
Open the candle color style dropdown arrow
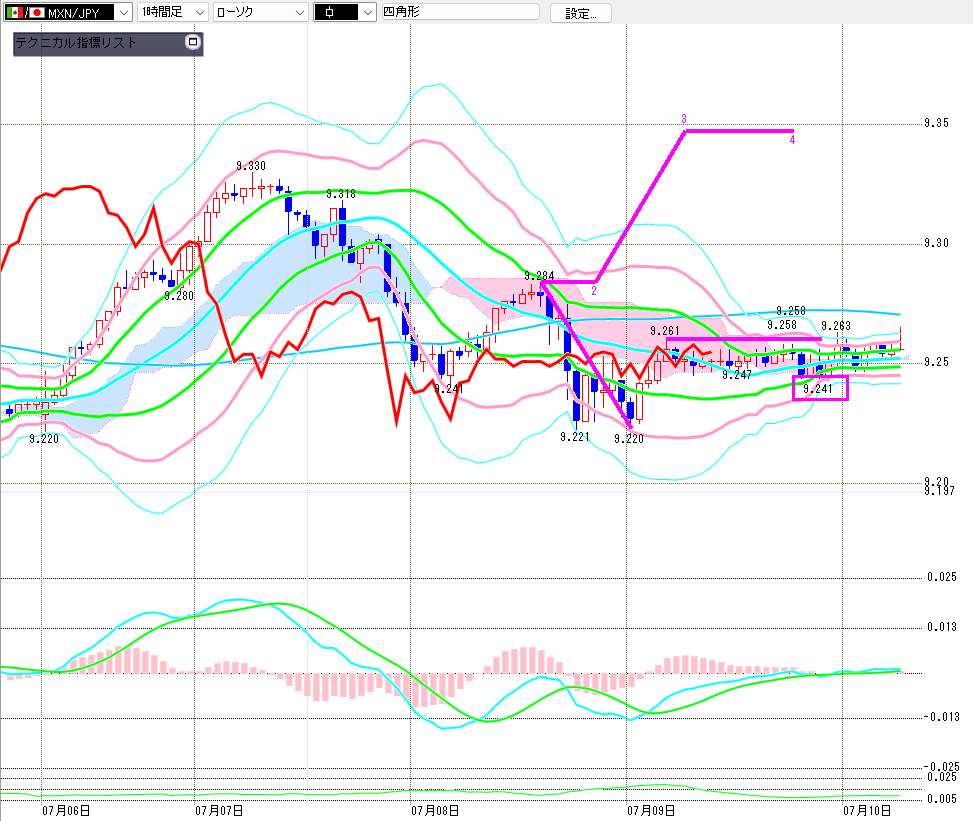368,12
